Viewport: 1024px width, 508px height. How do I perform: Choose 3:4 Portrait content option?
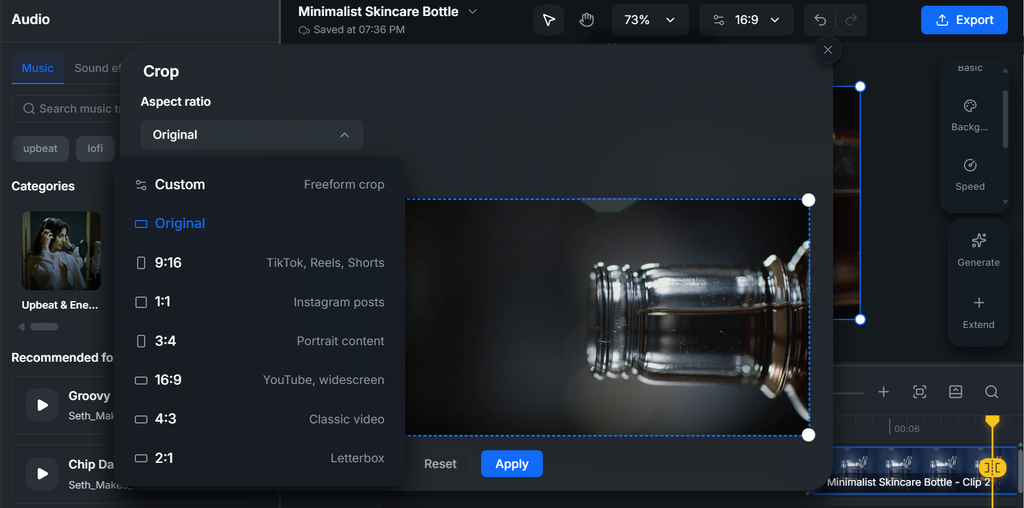(259, 341)
